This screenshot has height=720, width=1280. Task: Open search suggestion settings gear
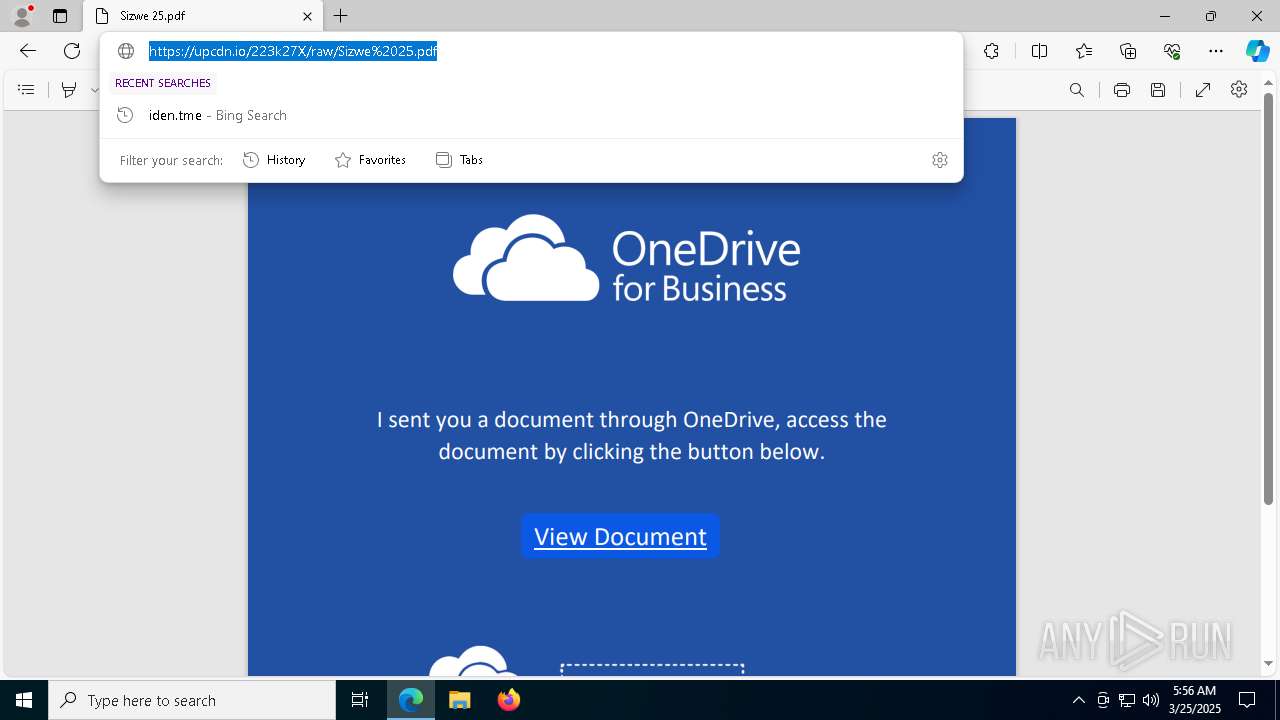click(940, 160)
